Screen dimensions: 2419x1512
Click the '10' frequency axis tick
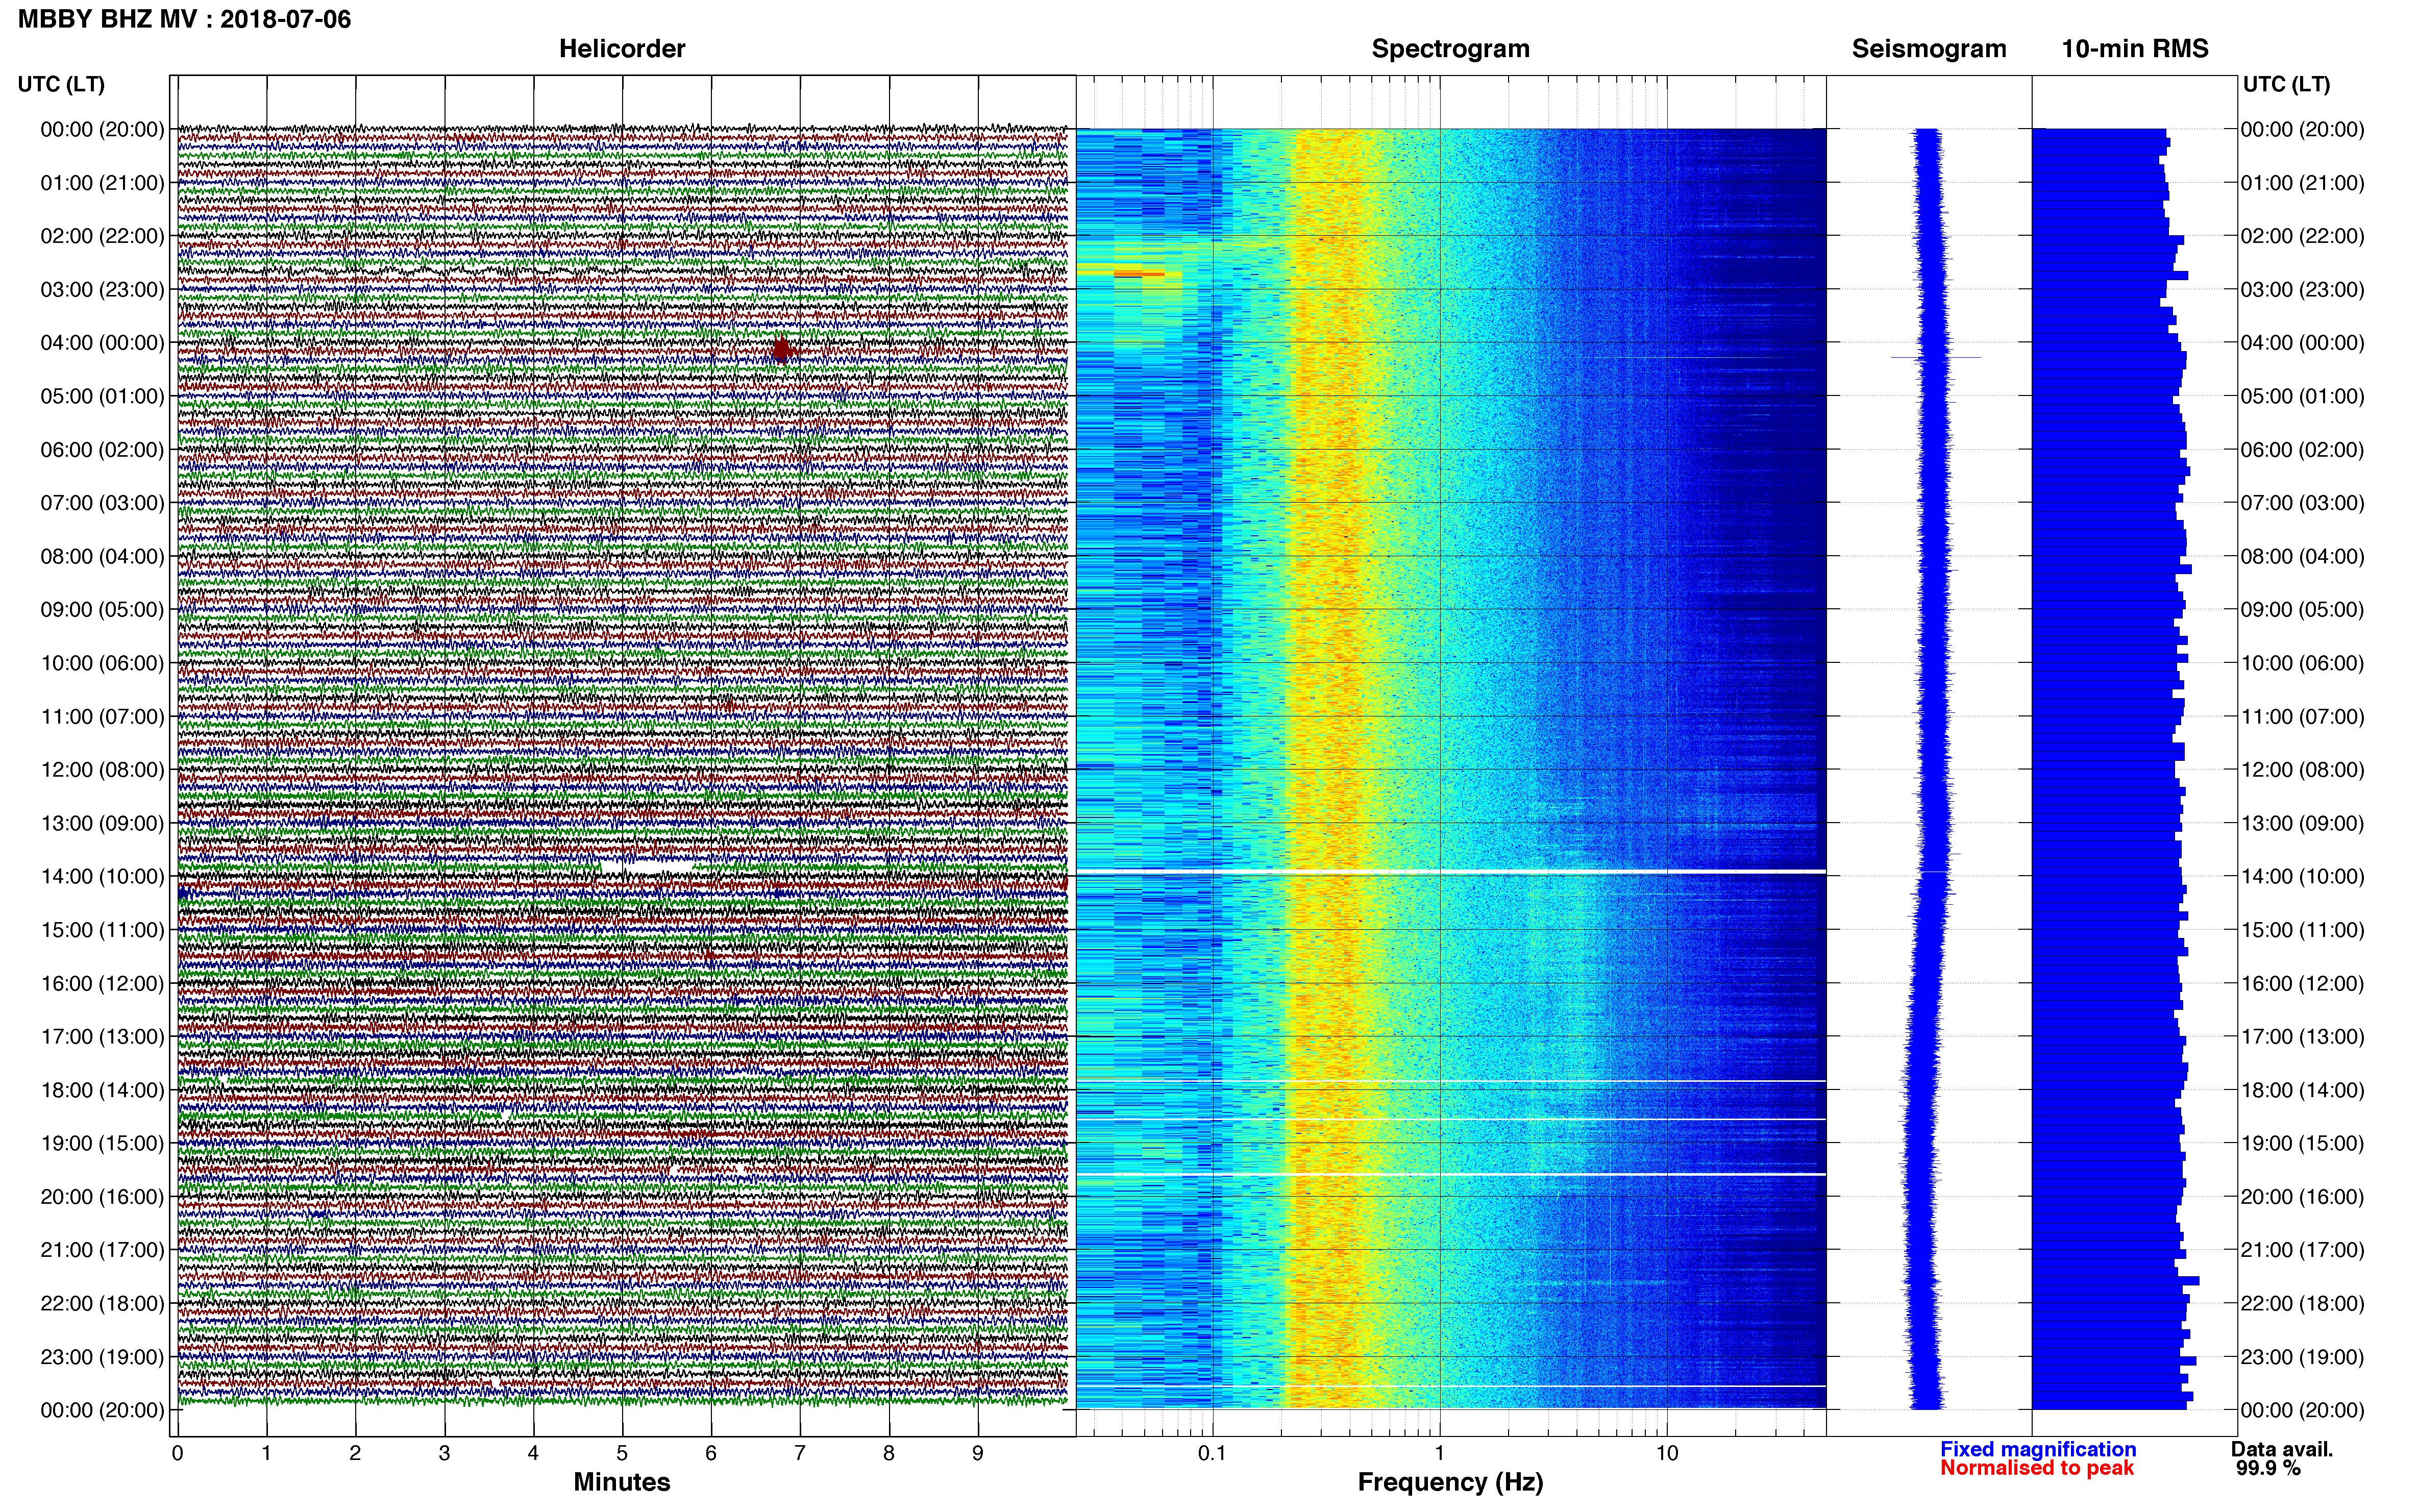(x=1667, y=1453)
